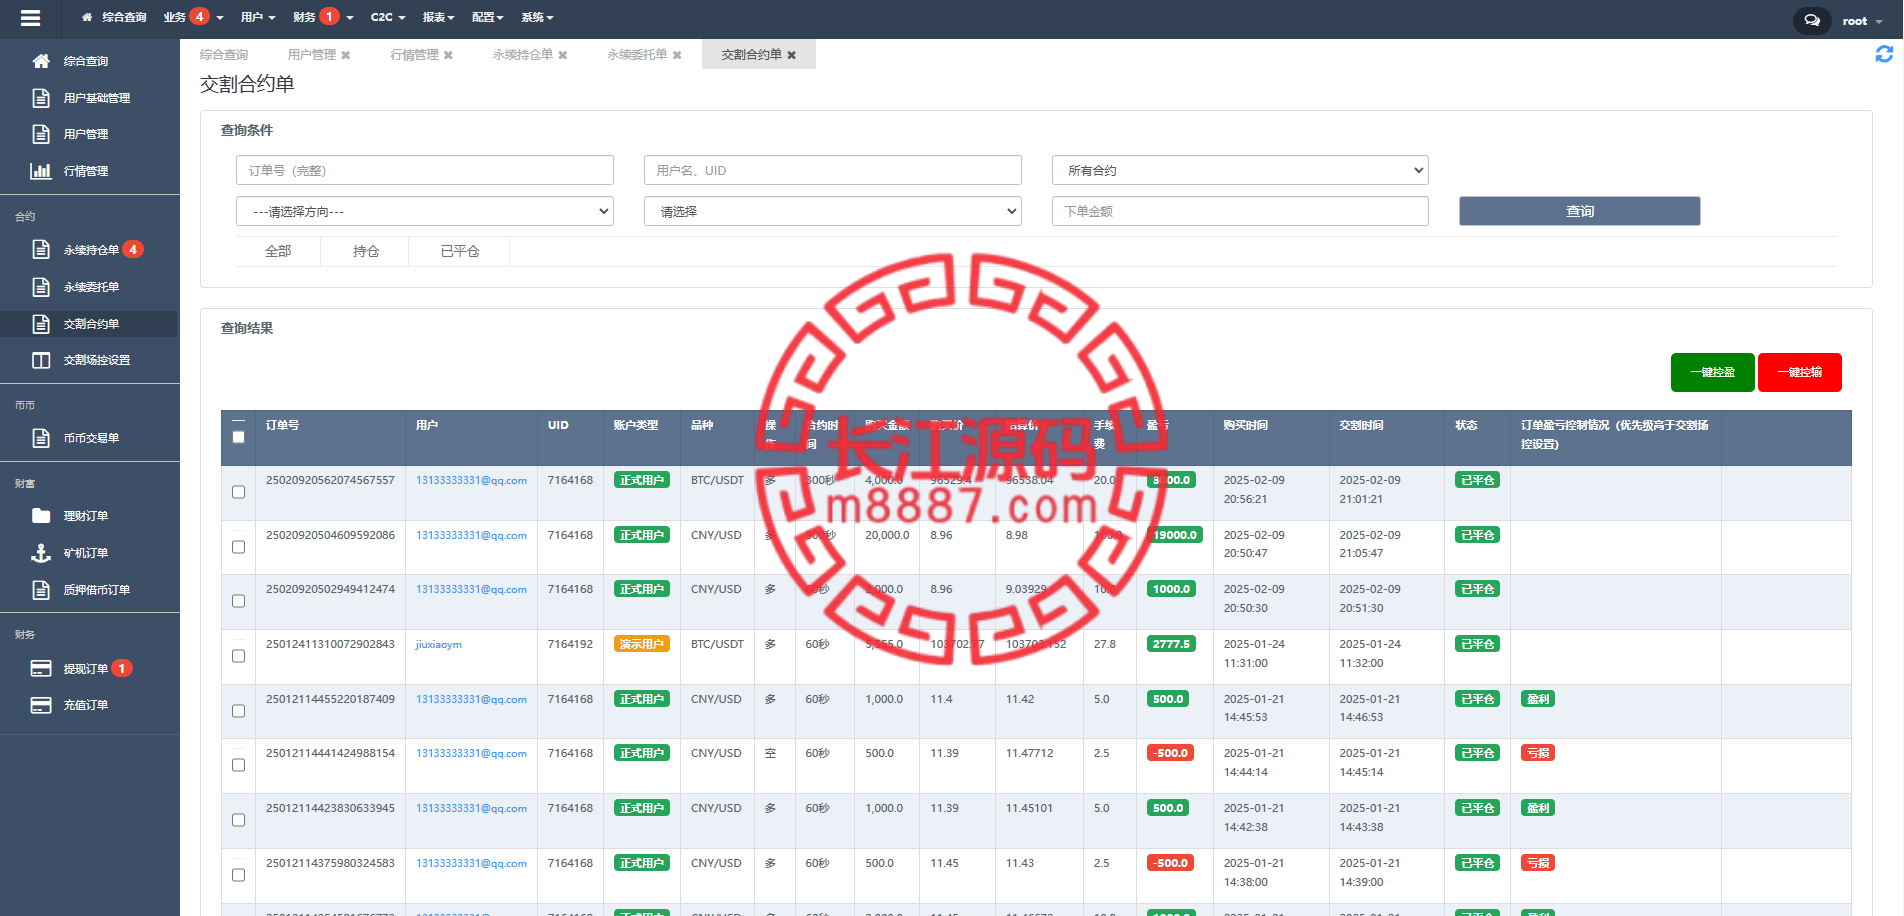Viewport: 1904px width, 916px height.
Task: Click the blue refresh icon at top right
Action: tap(1884, 54)
